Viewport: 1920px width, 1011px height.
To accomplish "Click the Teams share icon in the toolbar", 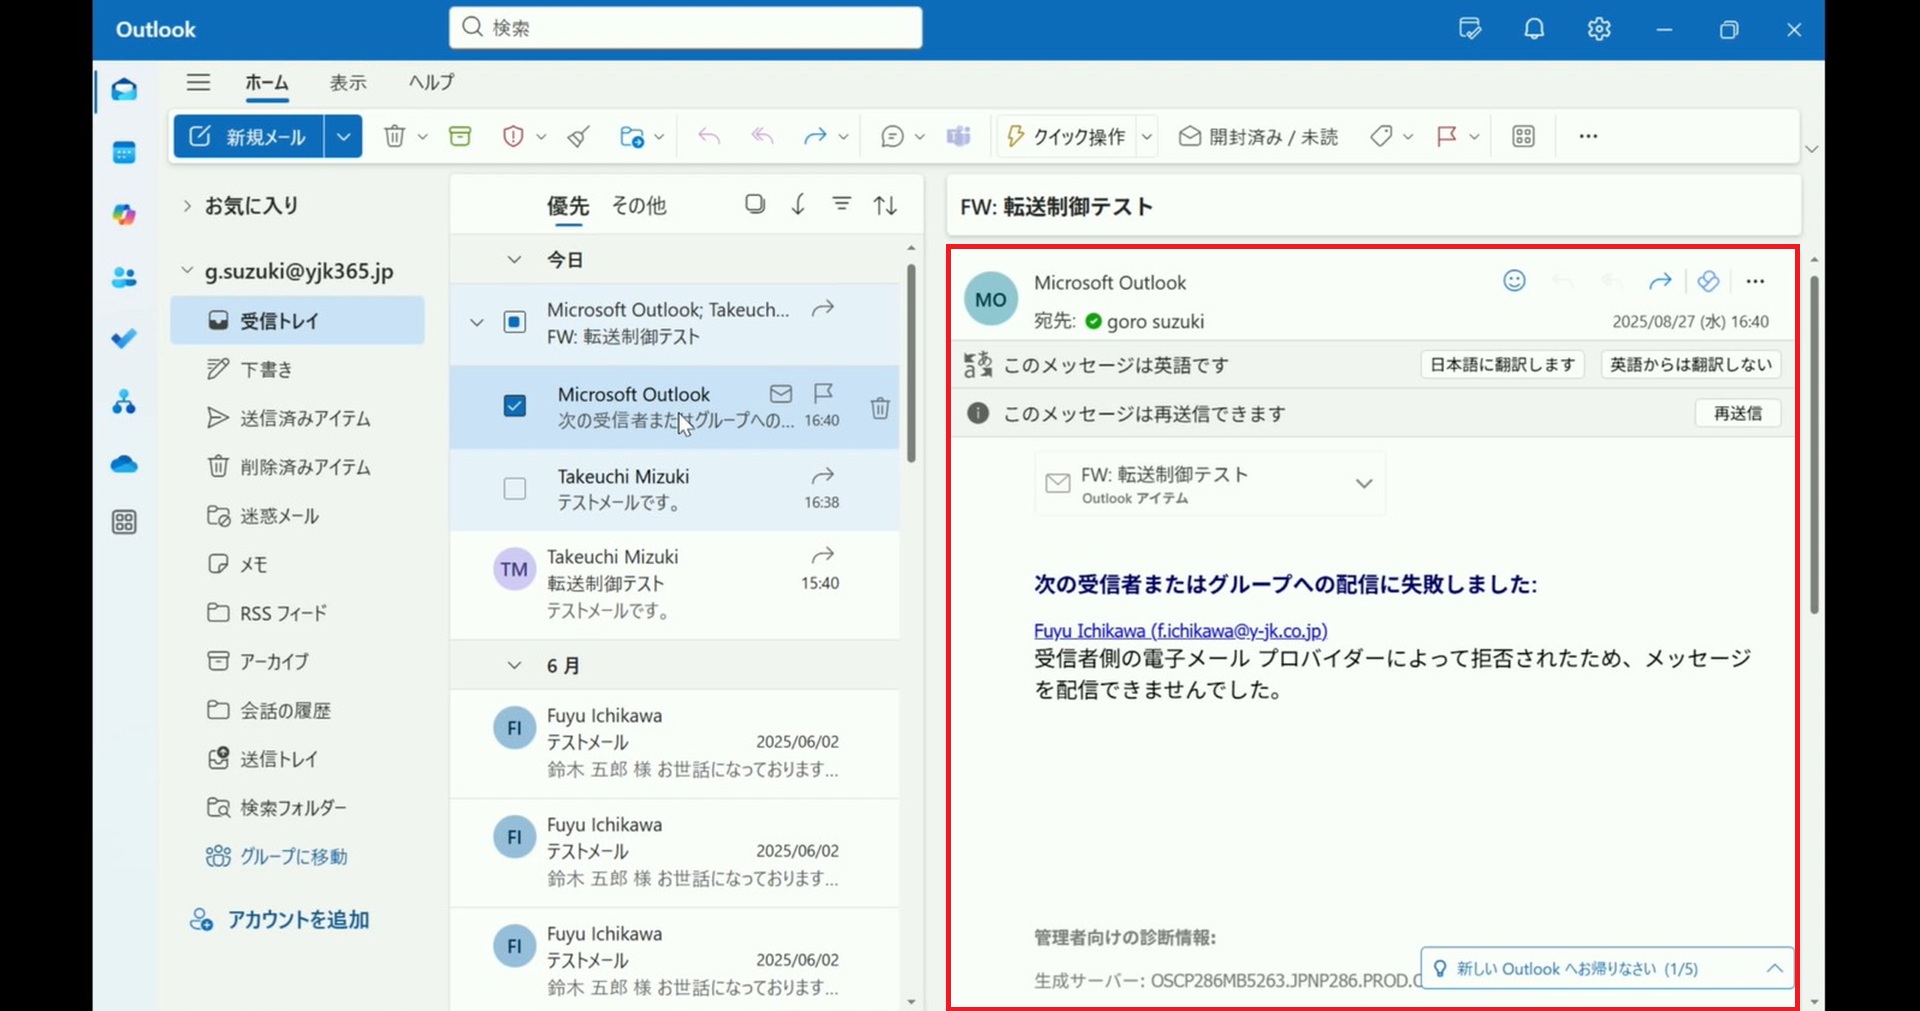I will click(x=958, y=136).
